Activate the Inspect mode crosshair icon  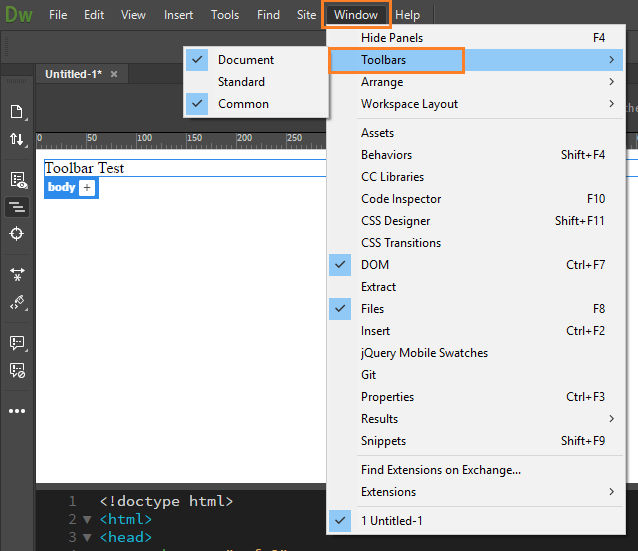(x=17, y=234)
